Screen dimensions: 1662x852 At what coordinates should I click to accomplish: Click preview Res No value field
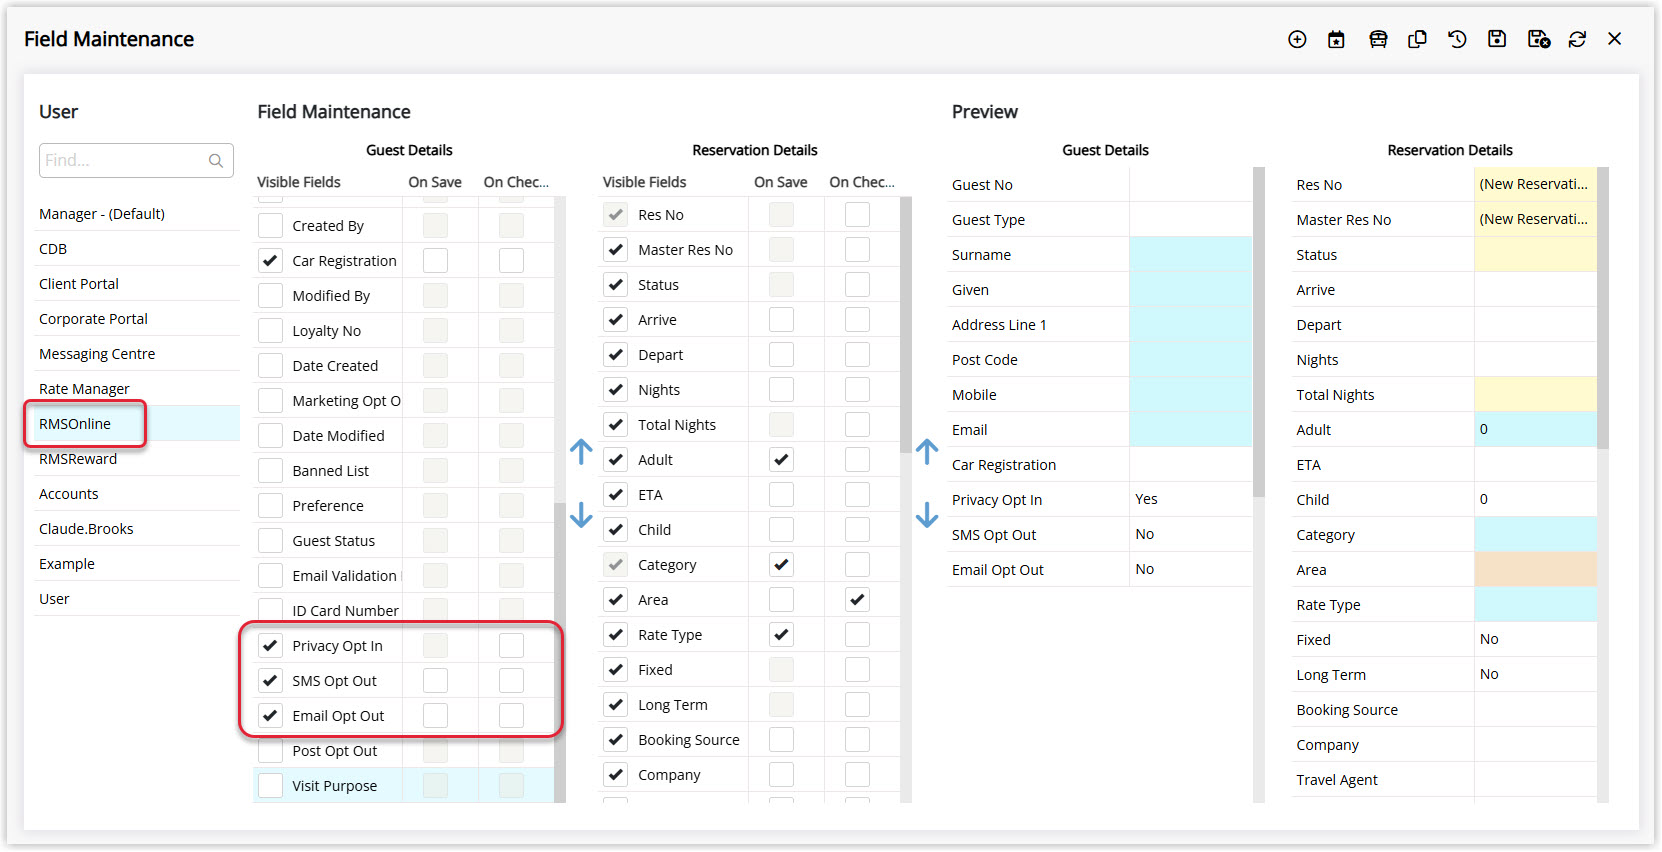[x=1535, y=185]
